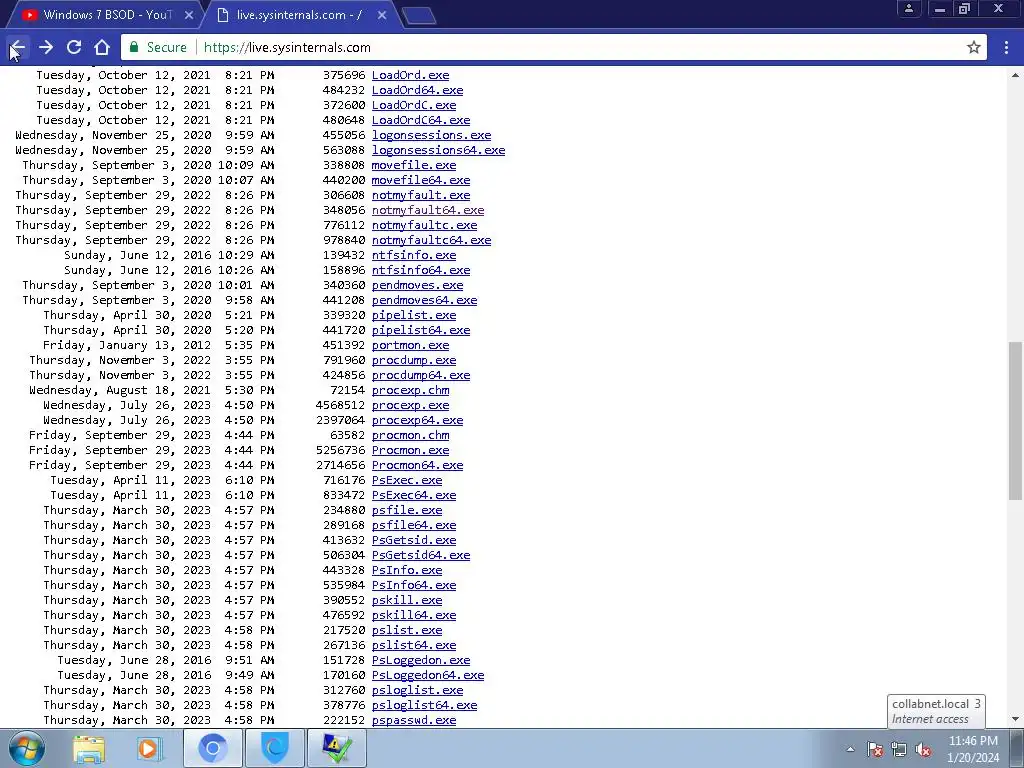Click the Procmon.exe link
This screenshot has width=1024, height=768.
[410, 451]
